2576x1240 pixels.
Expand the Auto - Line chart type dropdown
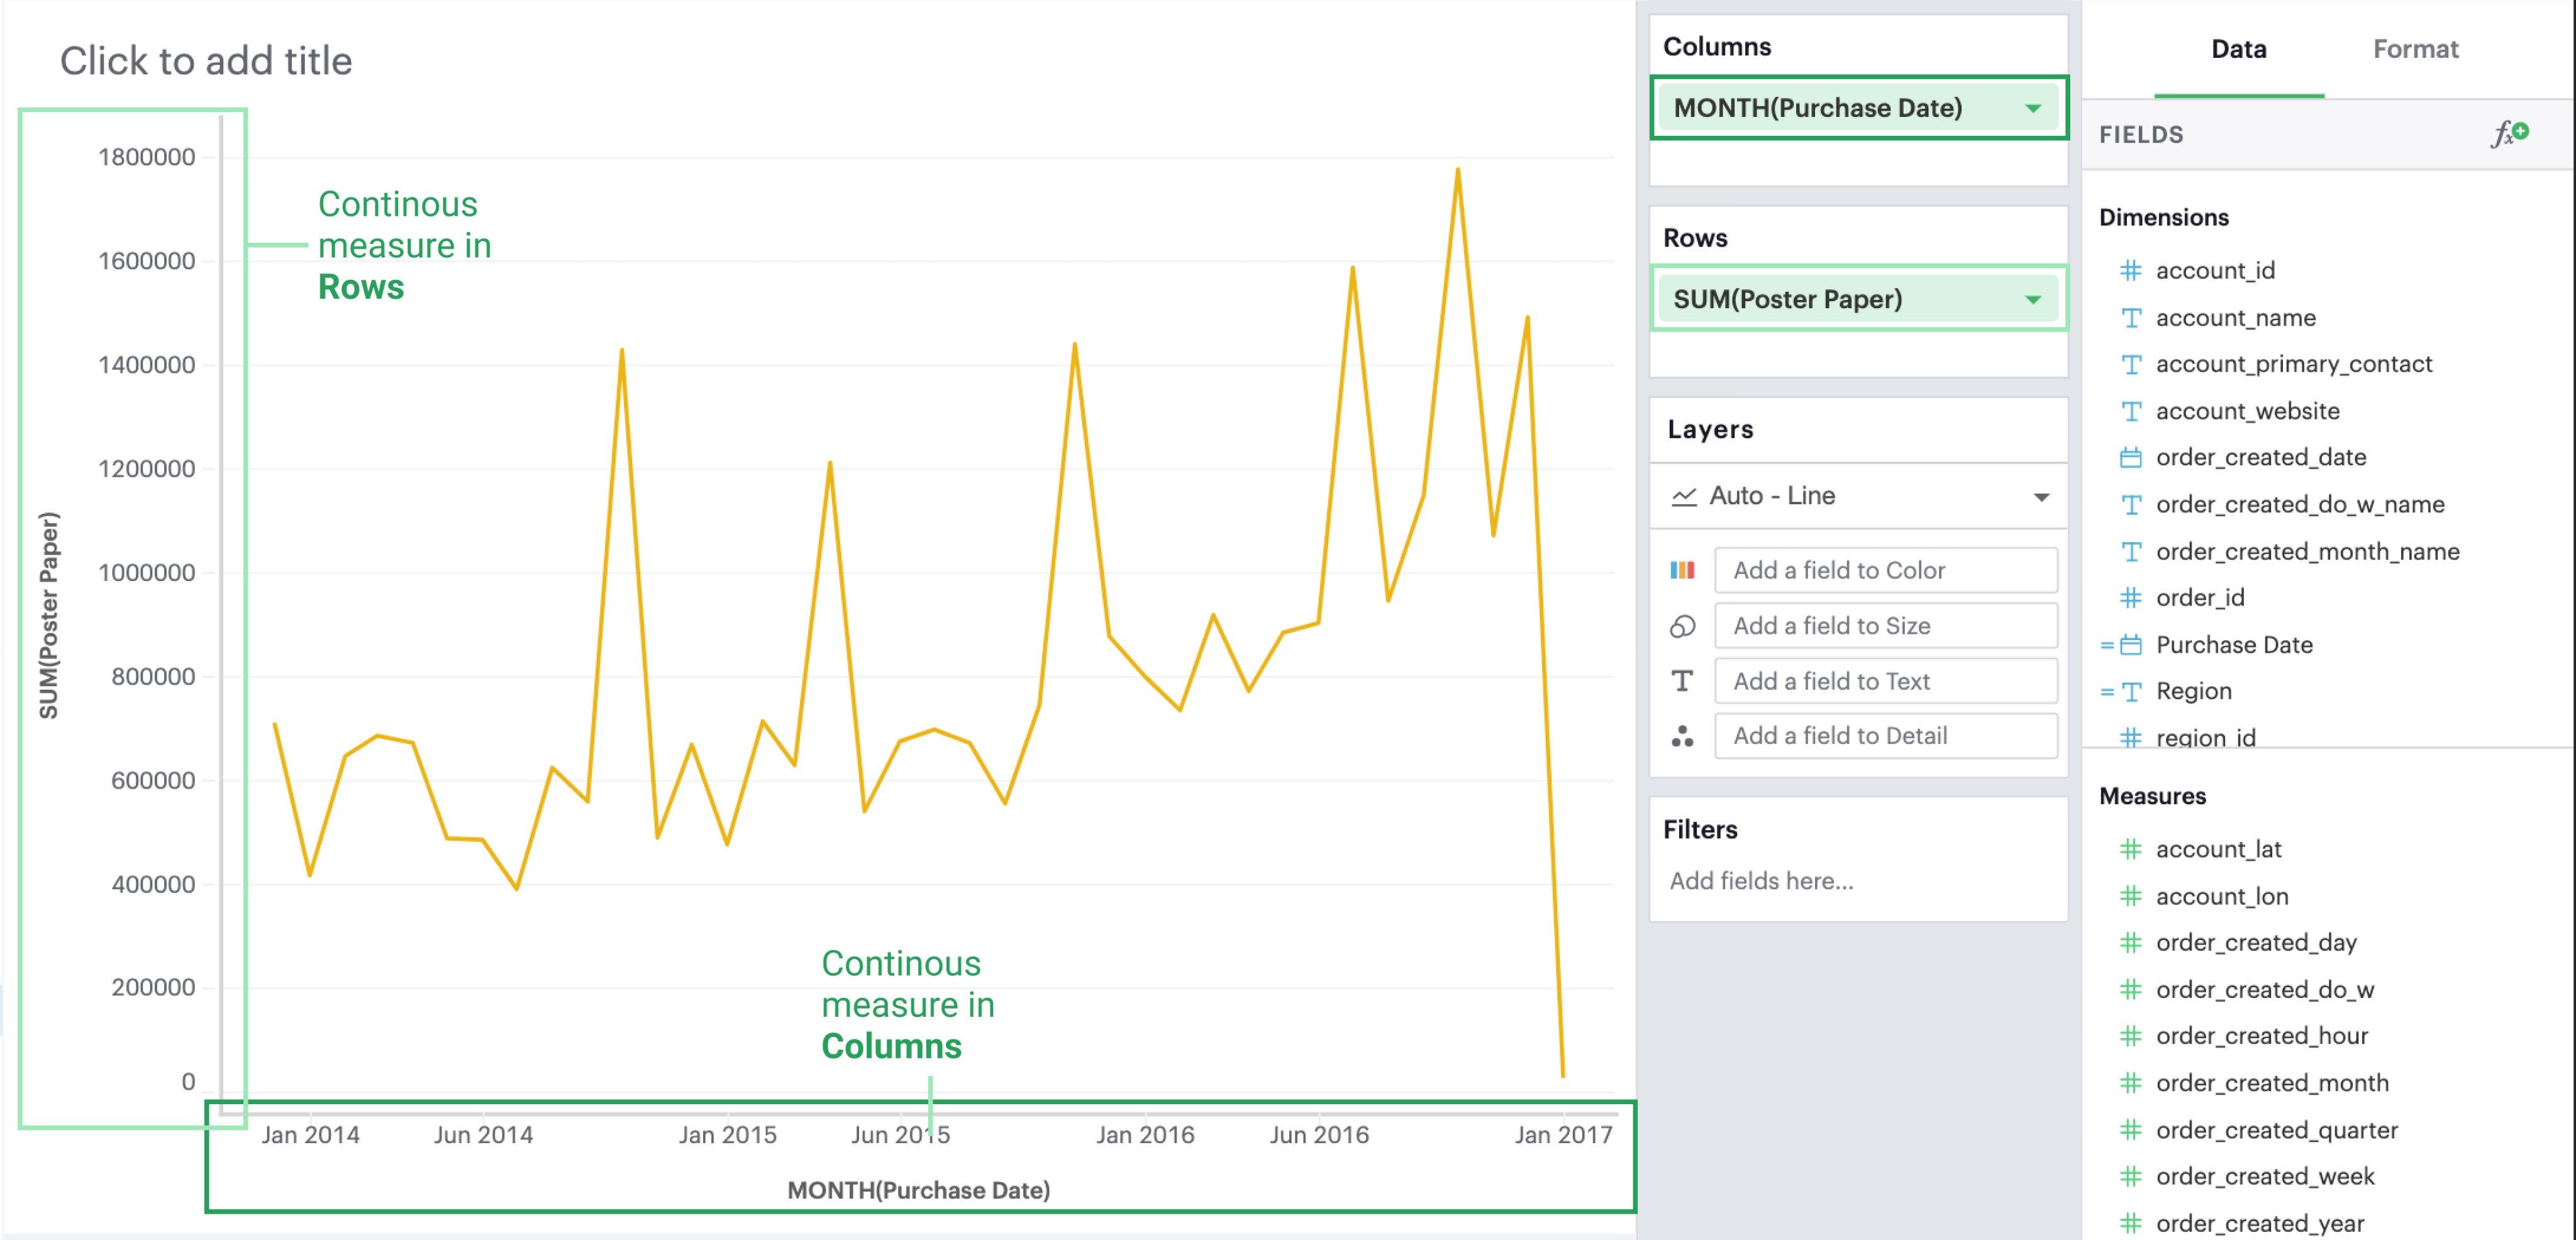pos(2041,497)
